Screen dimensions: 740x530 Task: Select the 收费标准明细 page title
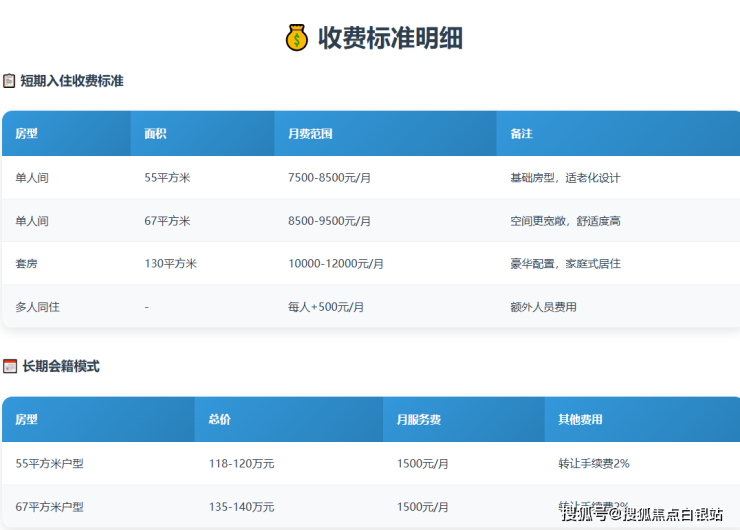pyautogui.click(x=390, y=38)
